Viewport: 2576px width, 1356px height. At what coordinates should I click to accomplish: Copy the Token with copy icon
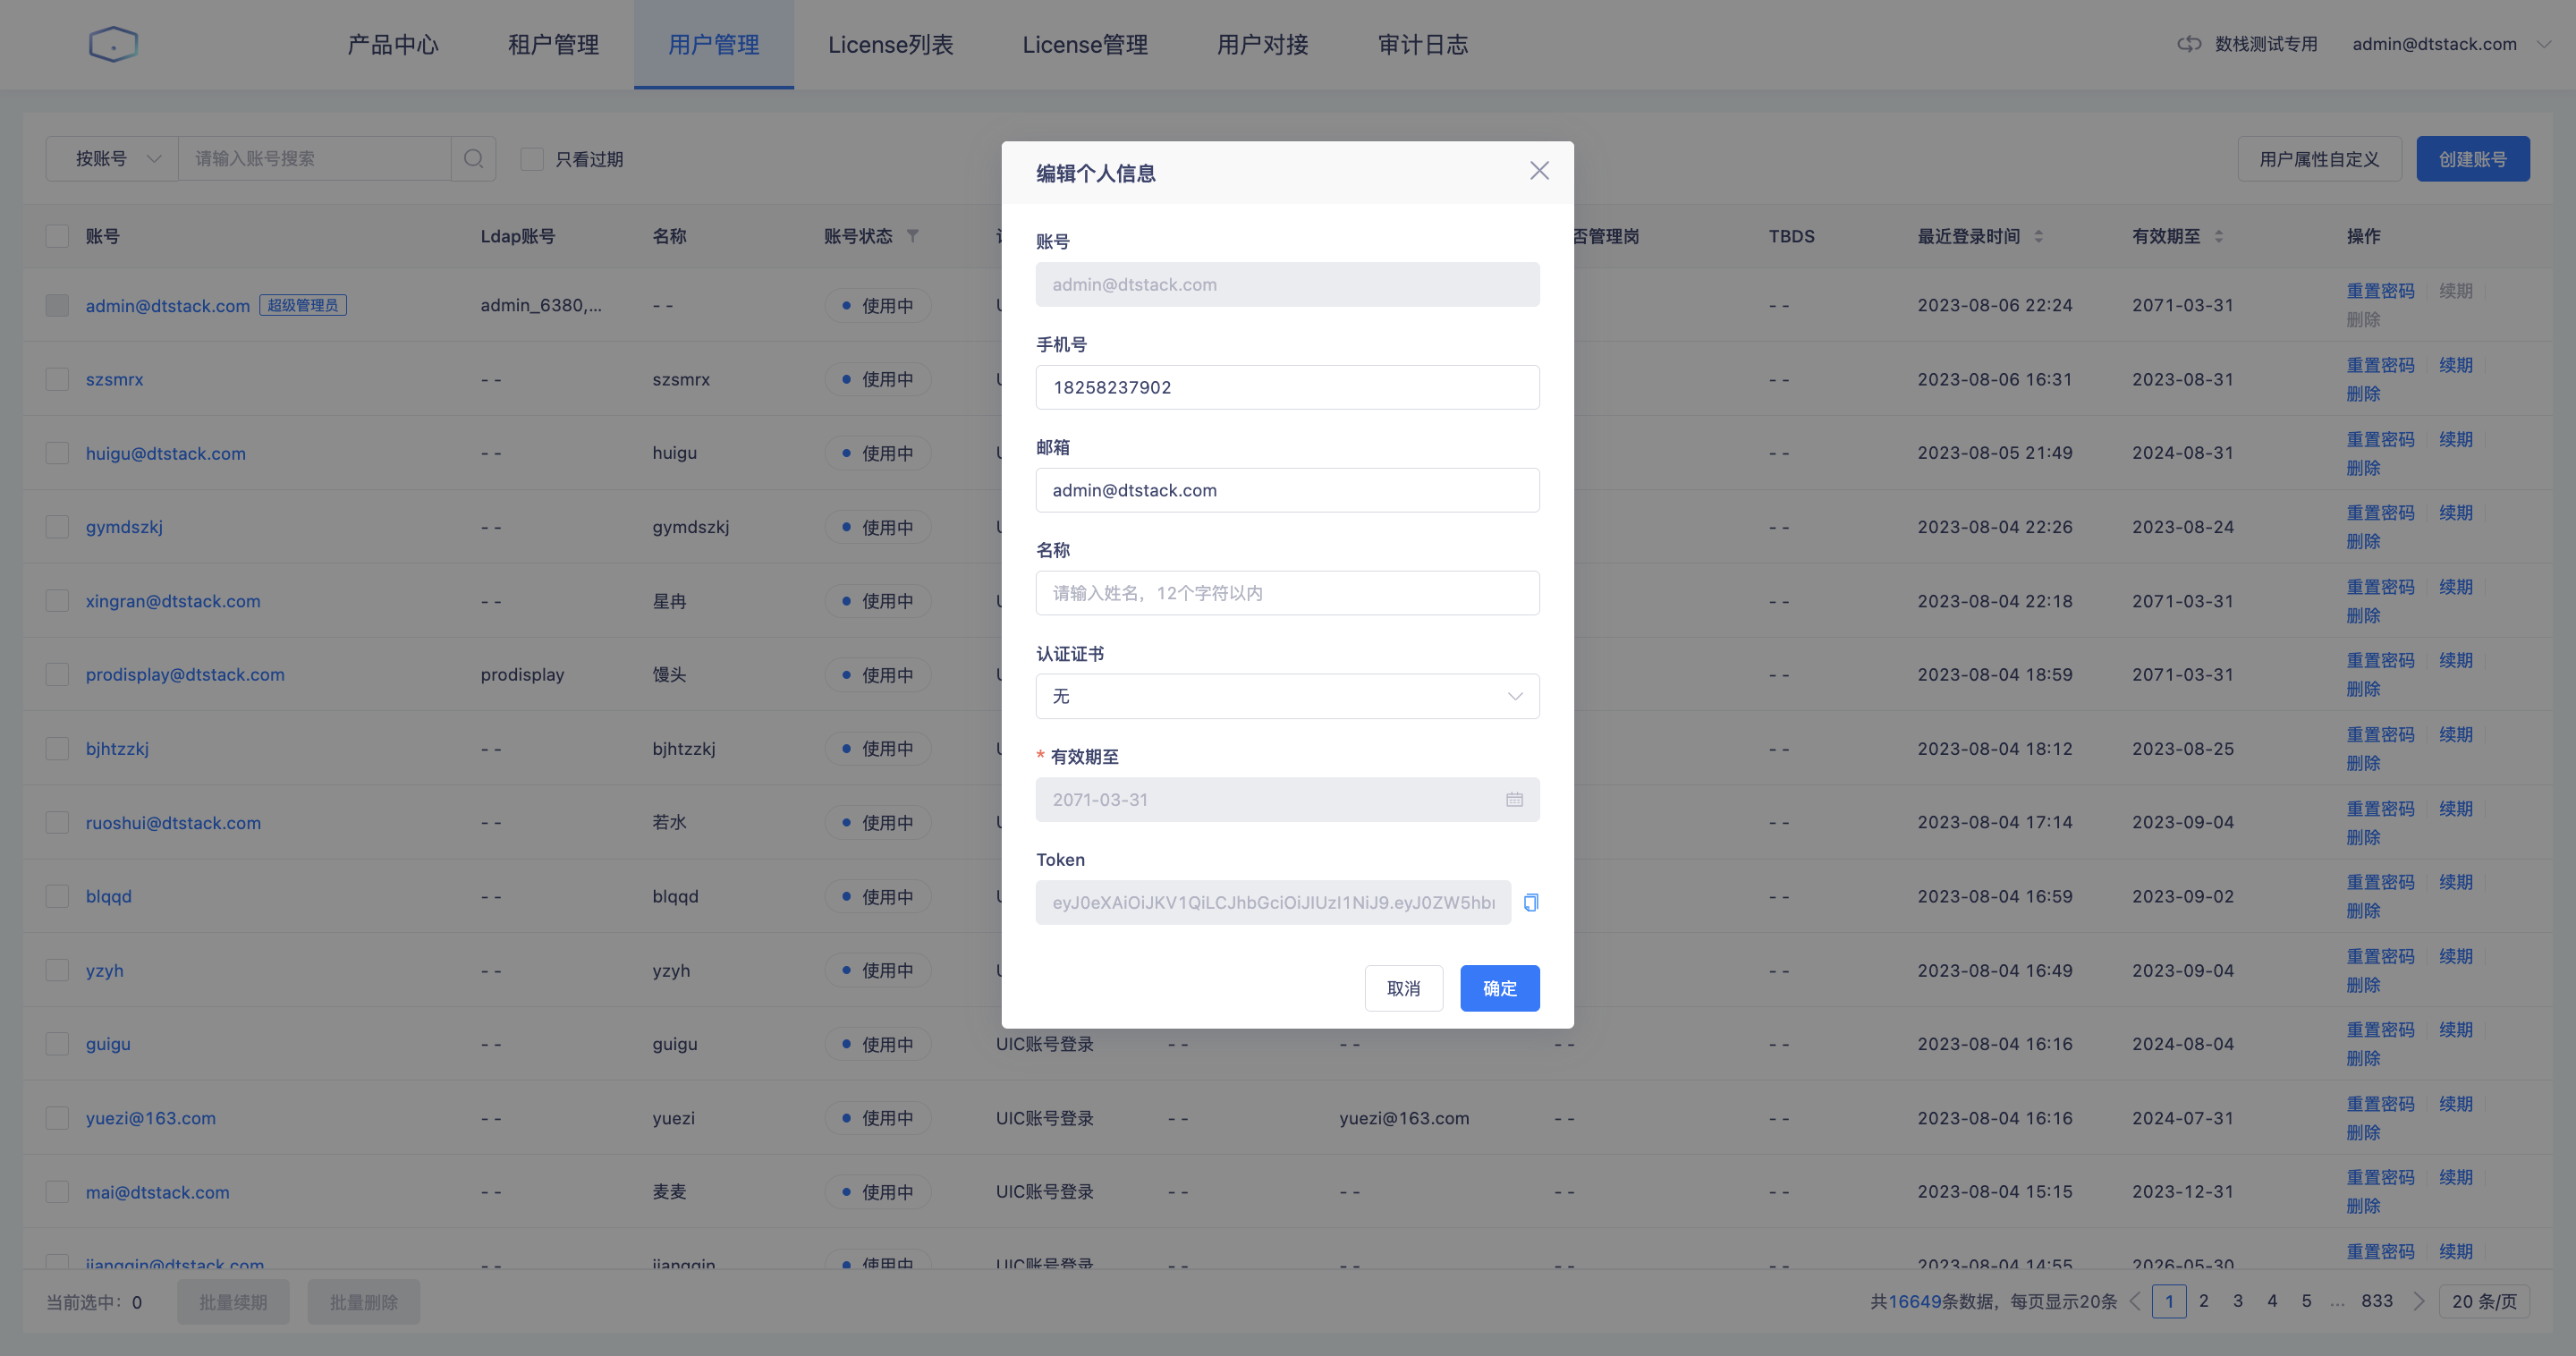point(1530,903)
